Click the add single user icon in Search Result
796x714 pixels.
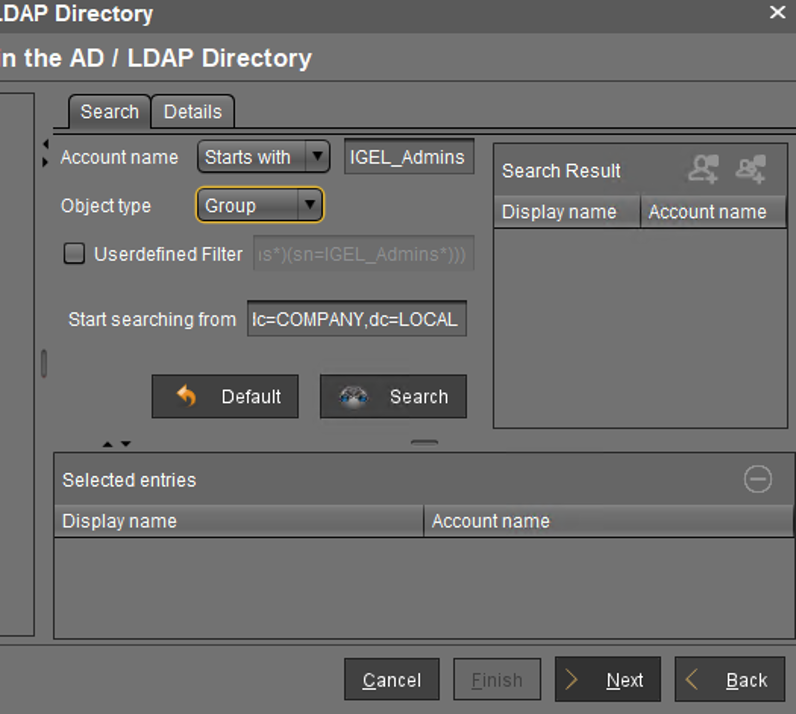[704, 169]
